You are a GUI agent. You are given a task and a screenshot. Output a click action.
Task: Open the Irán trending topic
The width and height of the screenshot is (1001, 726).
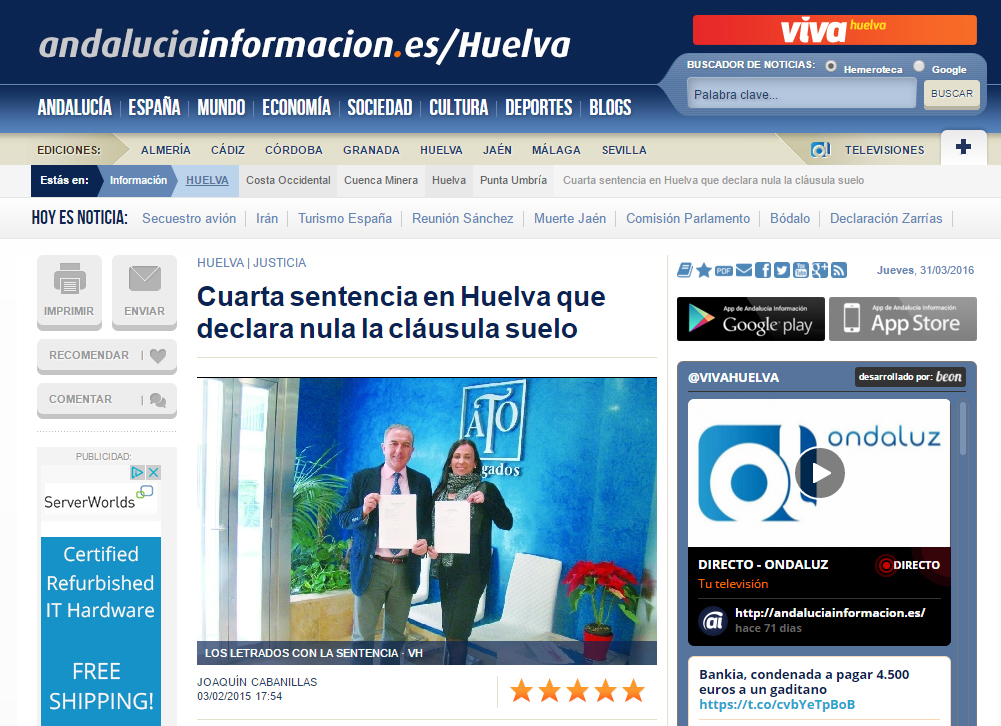point(267,218)
